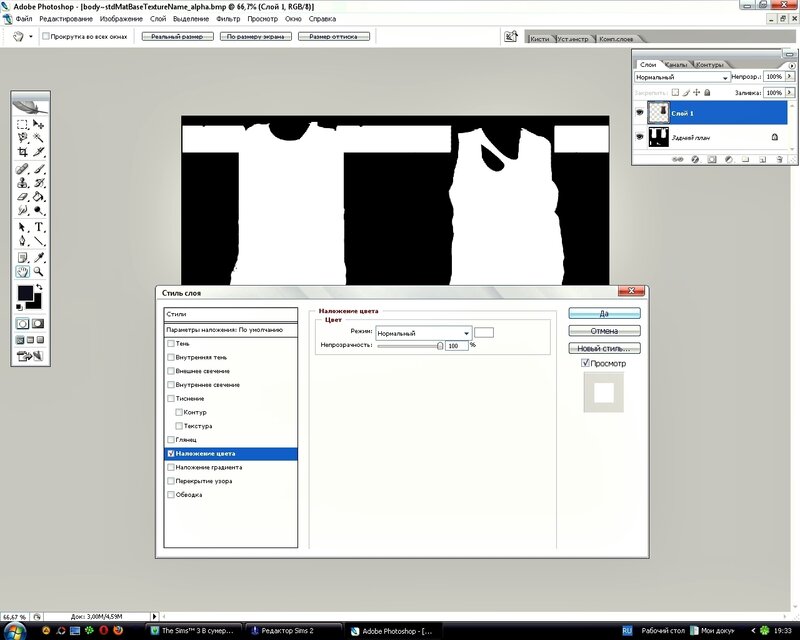Viewport: 800px width, 640px height.
Task: Select the Clone Stamp tool
Action: 22,183
